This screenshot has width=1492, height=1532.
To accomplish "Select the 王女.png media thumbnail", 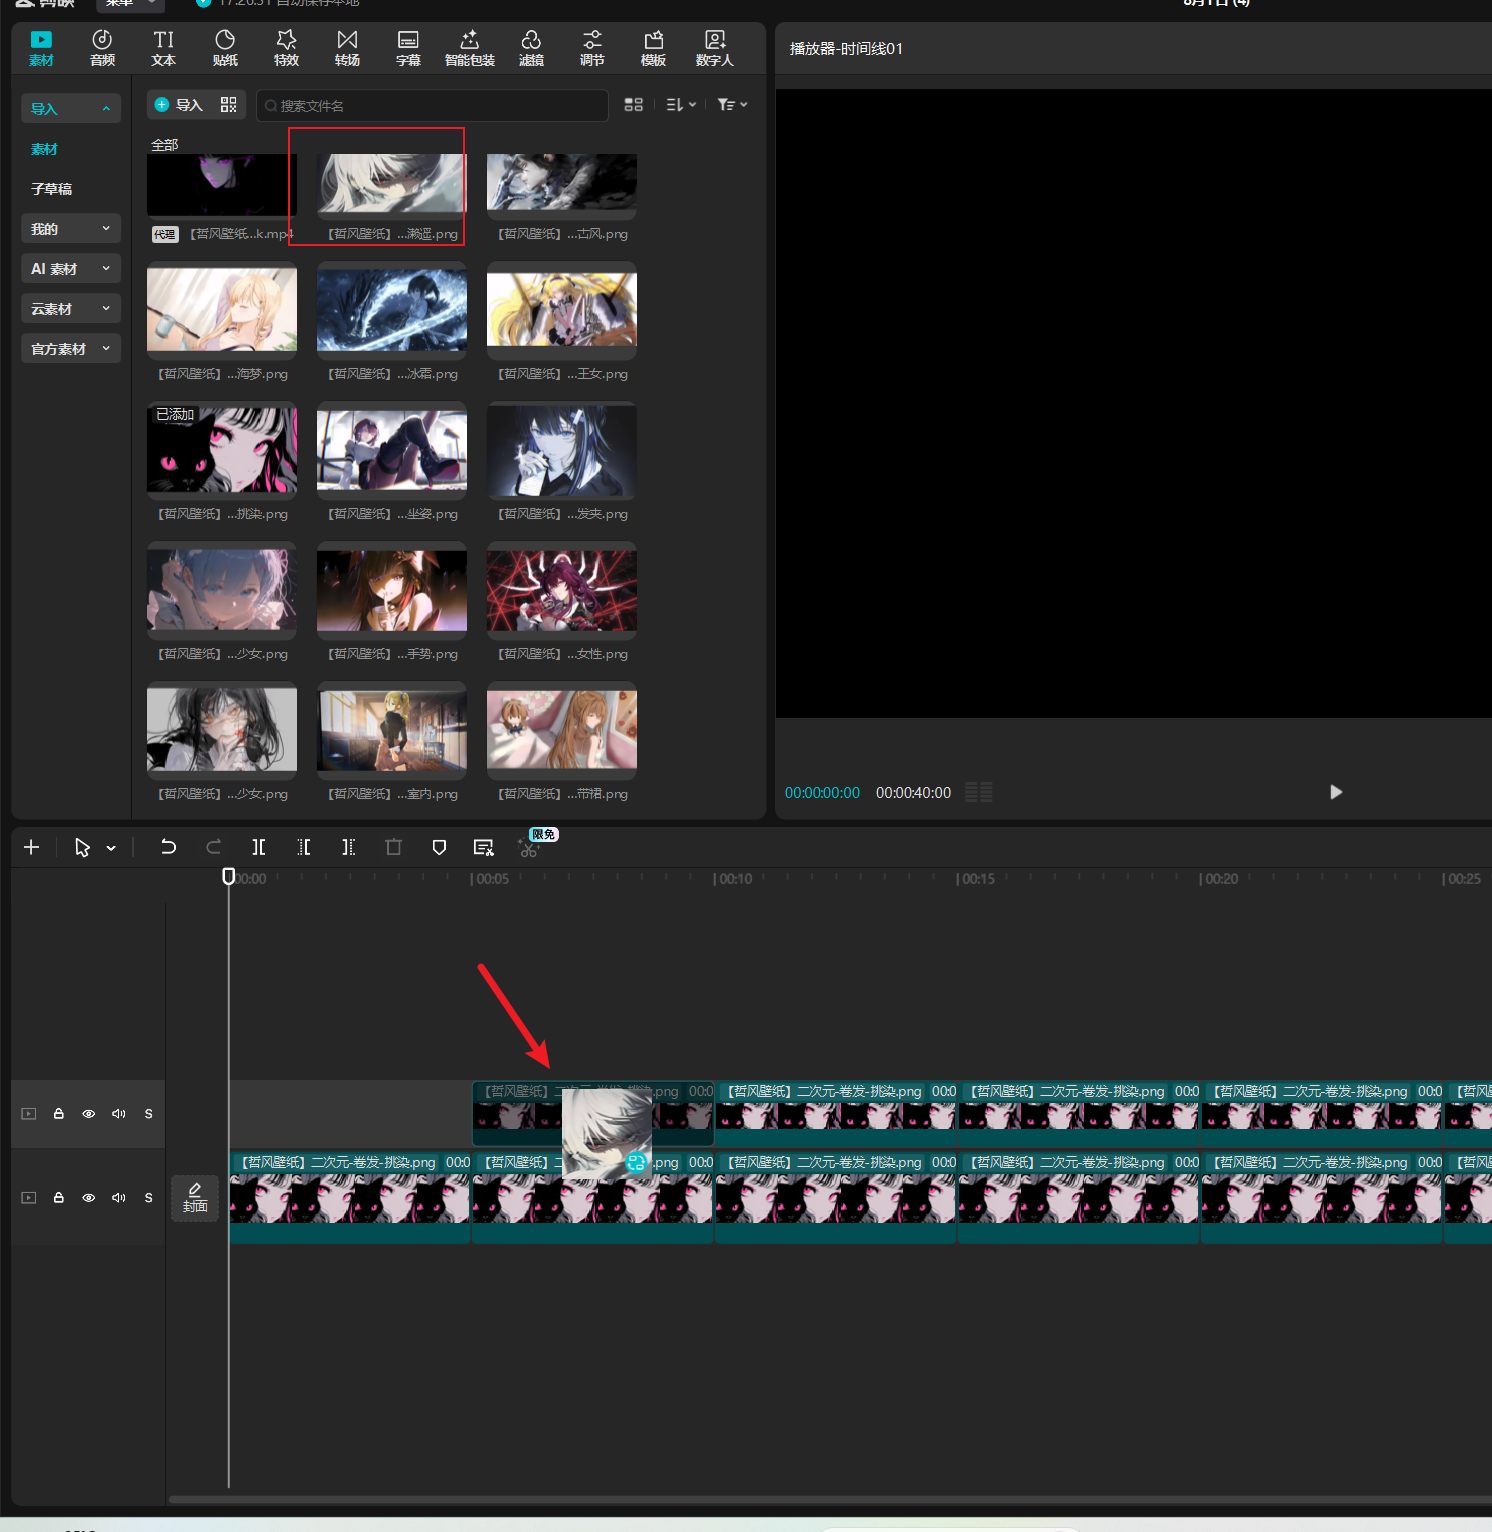I will point(562,310).
